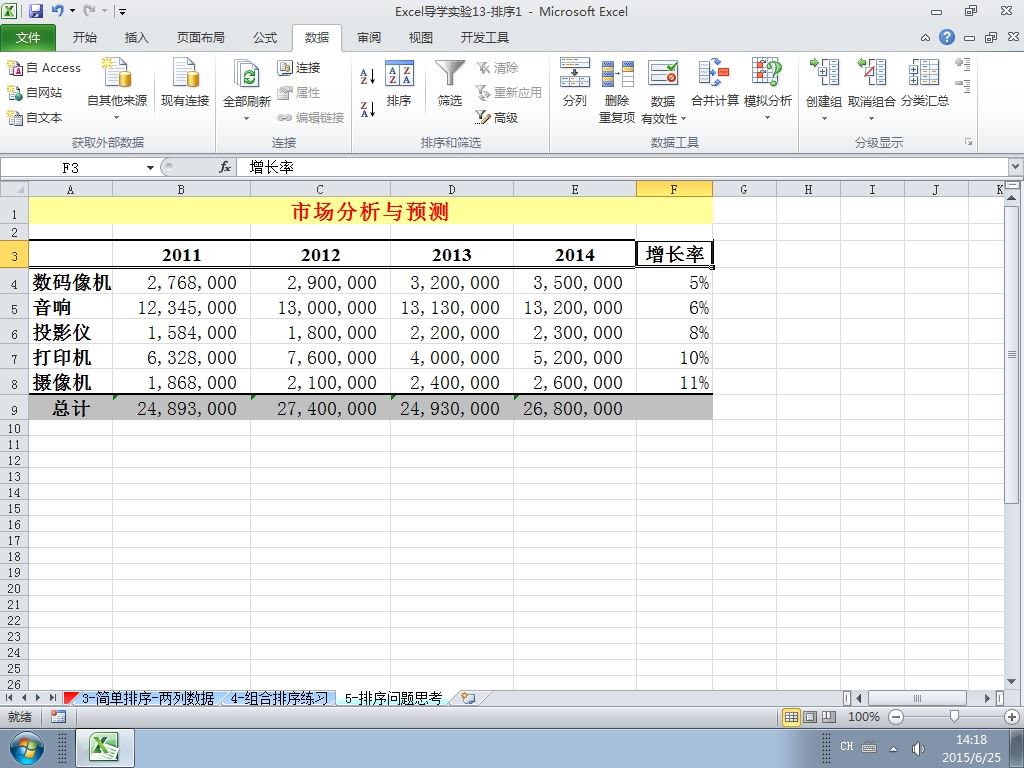Click the 100% zoom level button
Screen dimensions: 1024x768
tap(863, 717)
